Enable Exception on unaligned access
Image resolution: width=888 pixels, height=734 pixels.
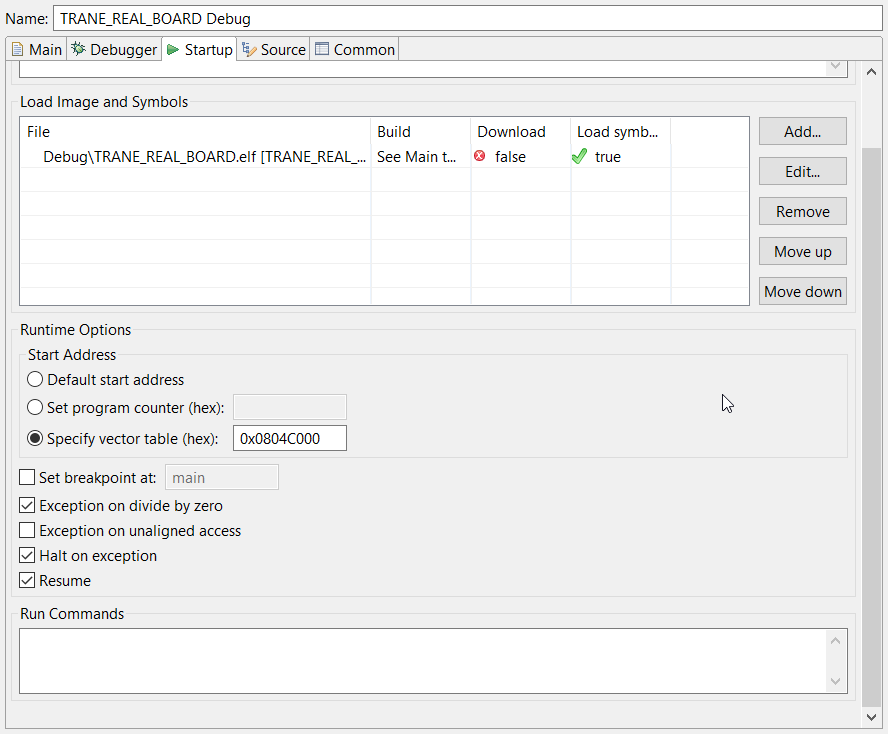[27, 531]
